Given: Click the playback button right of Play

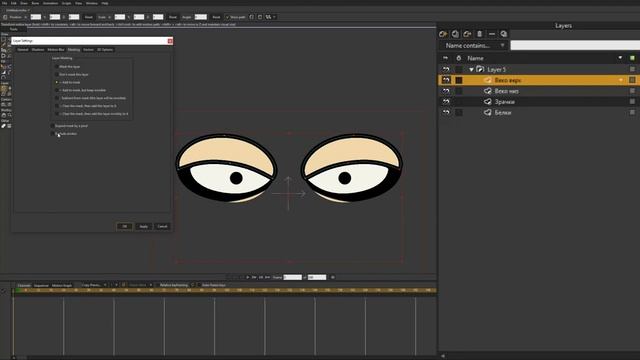Looking at the screenshot, I should (x=254, y=277).
